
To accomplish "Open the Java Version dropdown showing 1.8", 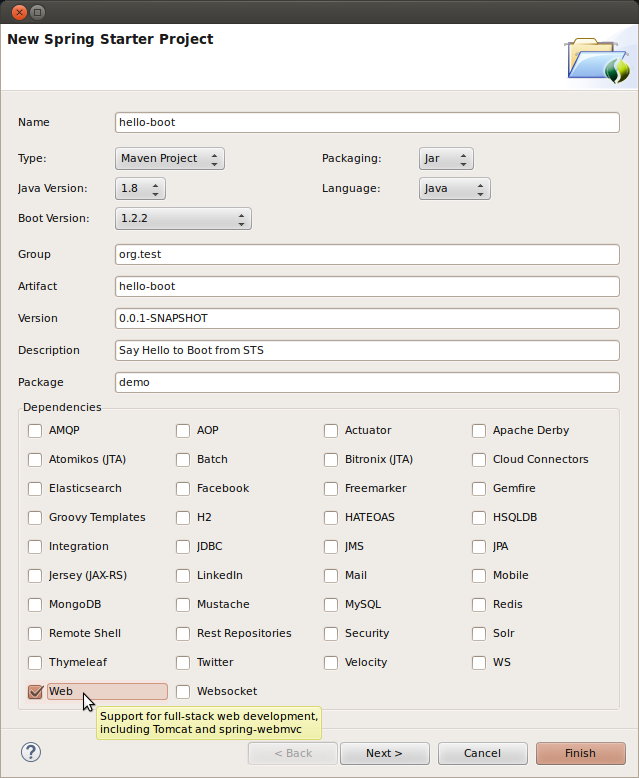I will tap(140, 189).
